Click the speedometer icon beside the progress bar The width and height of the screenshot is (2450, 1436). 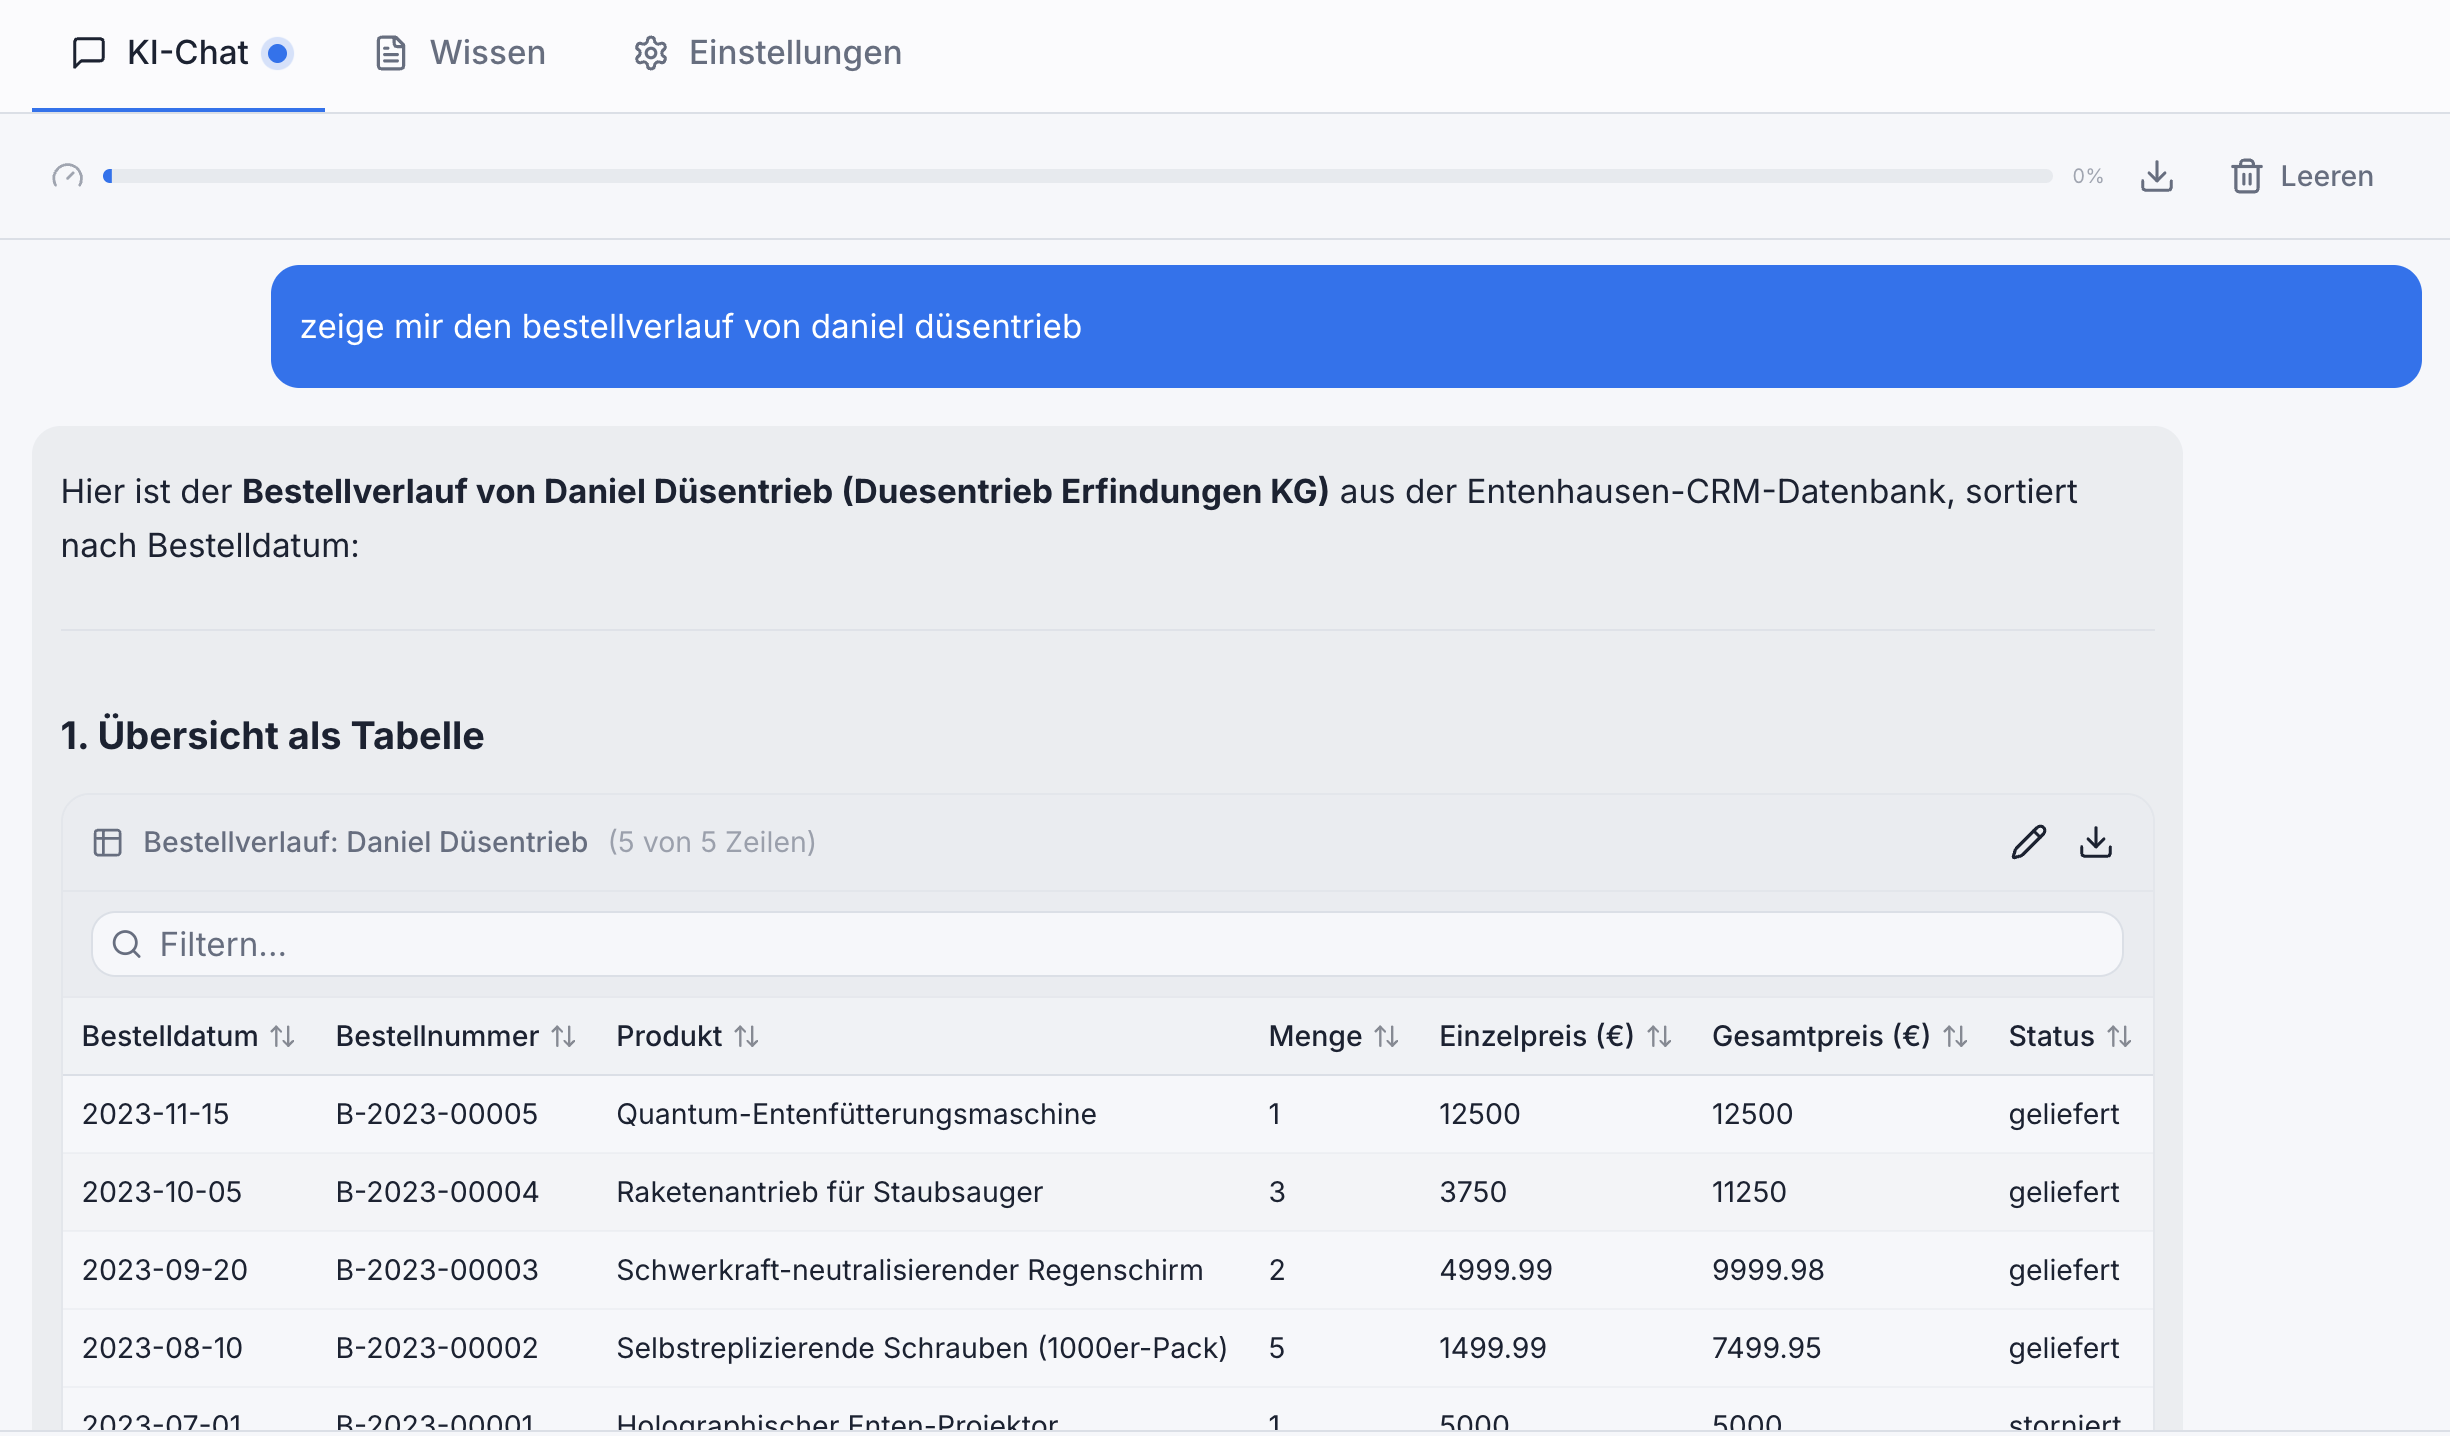(x=66, y=176)
